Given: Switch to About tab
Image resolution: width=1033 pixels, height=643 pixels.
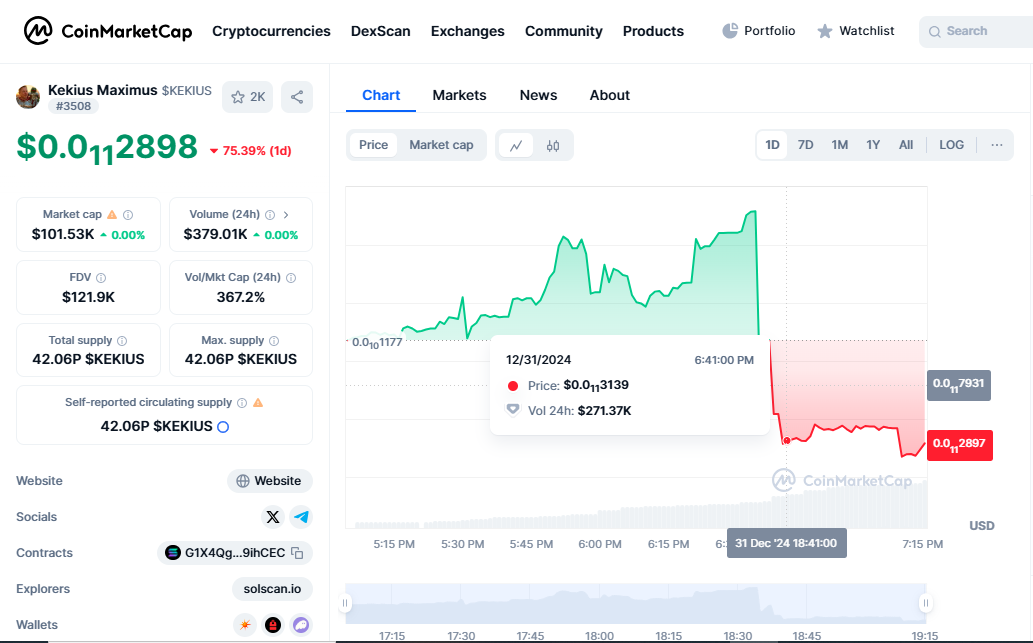Looking at the screenshot, I should (x=609, y=96).
